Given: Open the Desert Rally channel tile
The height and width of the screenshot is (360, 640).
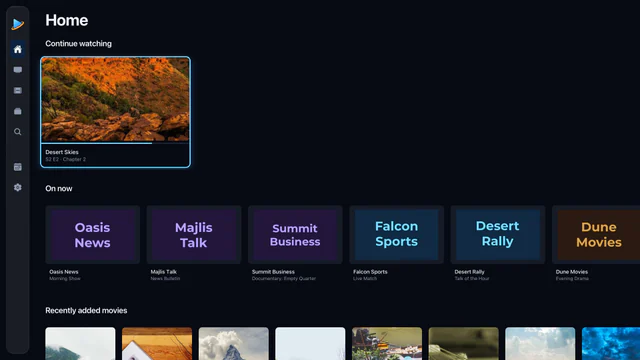Looking at the screenshot, I should [498, 235].
